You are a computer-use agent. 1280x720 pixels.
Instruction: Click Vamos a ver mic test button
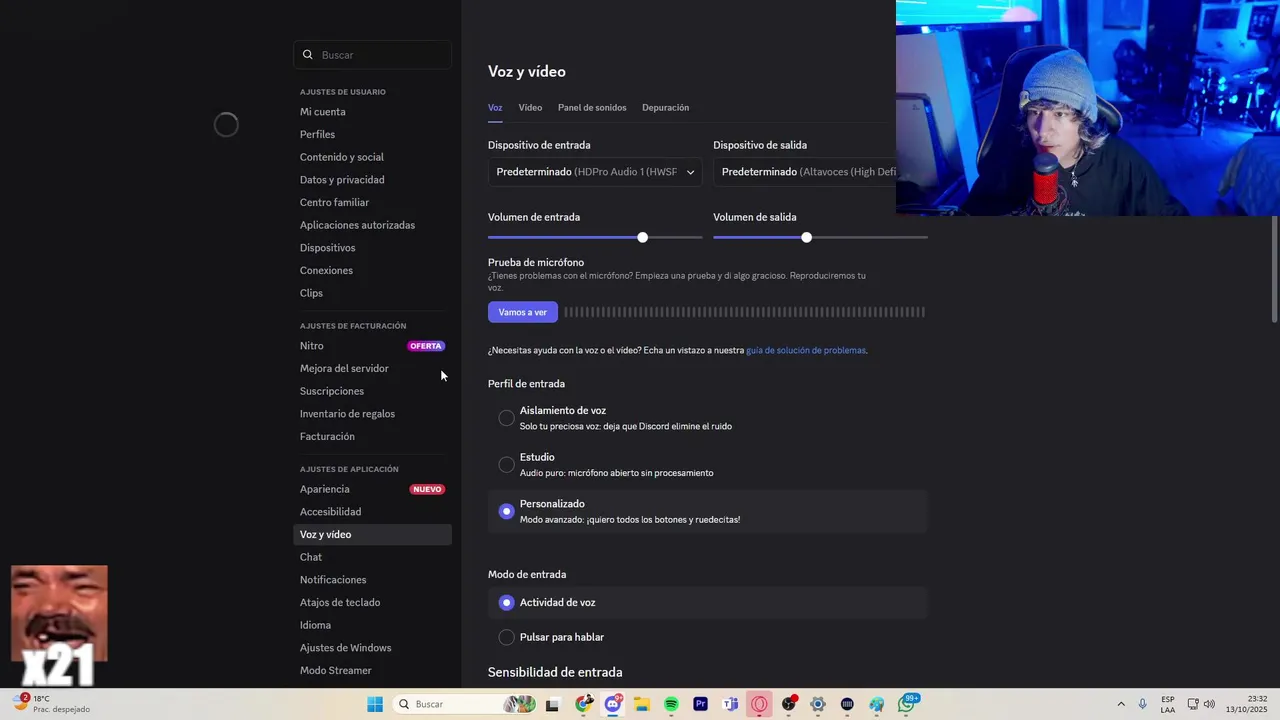click(523, 312)
